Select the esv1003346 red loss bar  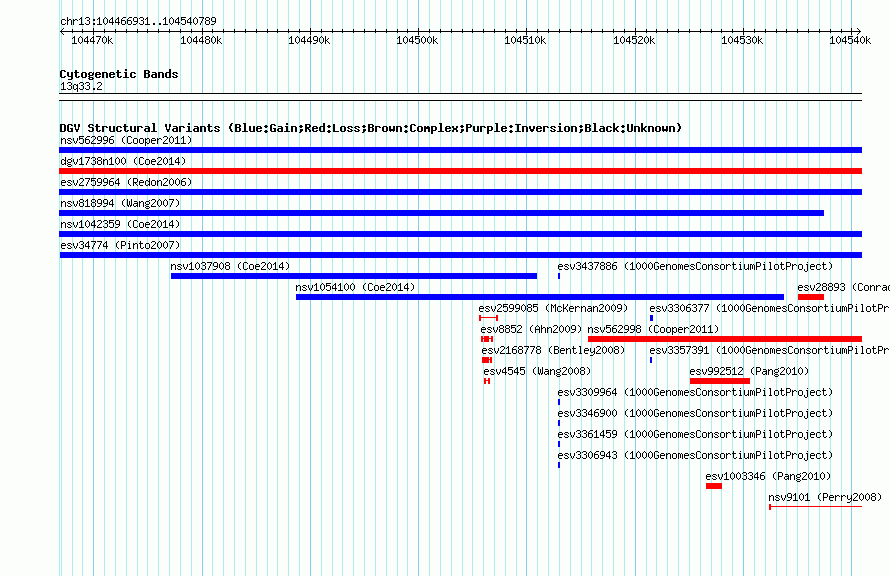pos(713,486)
